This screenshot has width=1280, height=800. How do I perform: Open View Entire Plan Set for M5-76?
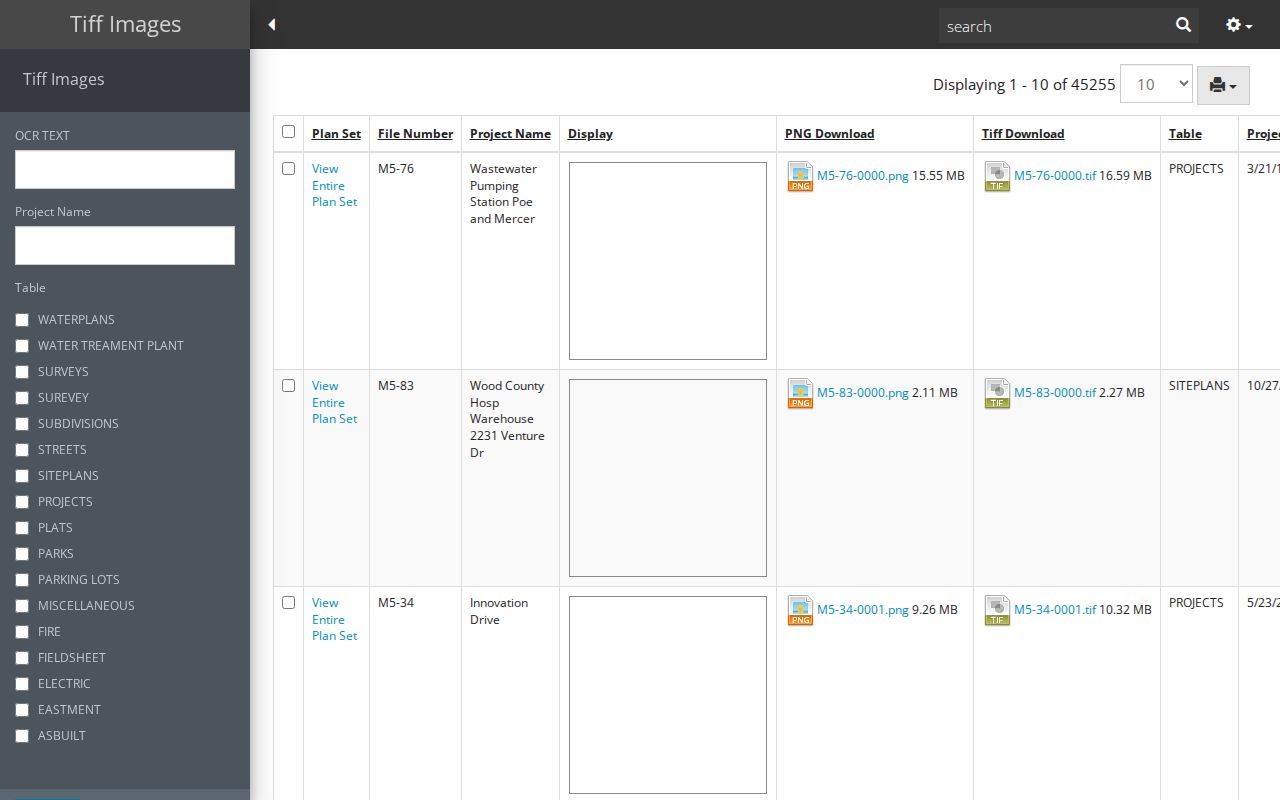[334, 185]
